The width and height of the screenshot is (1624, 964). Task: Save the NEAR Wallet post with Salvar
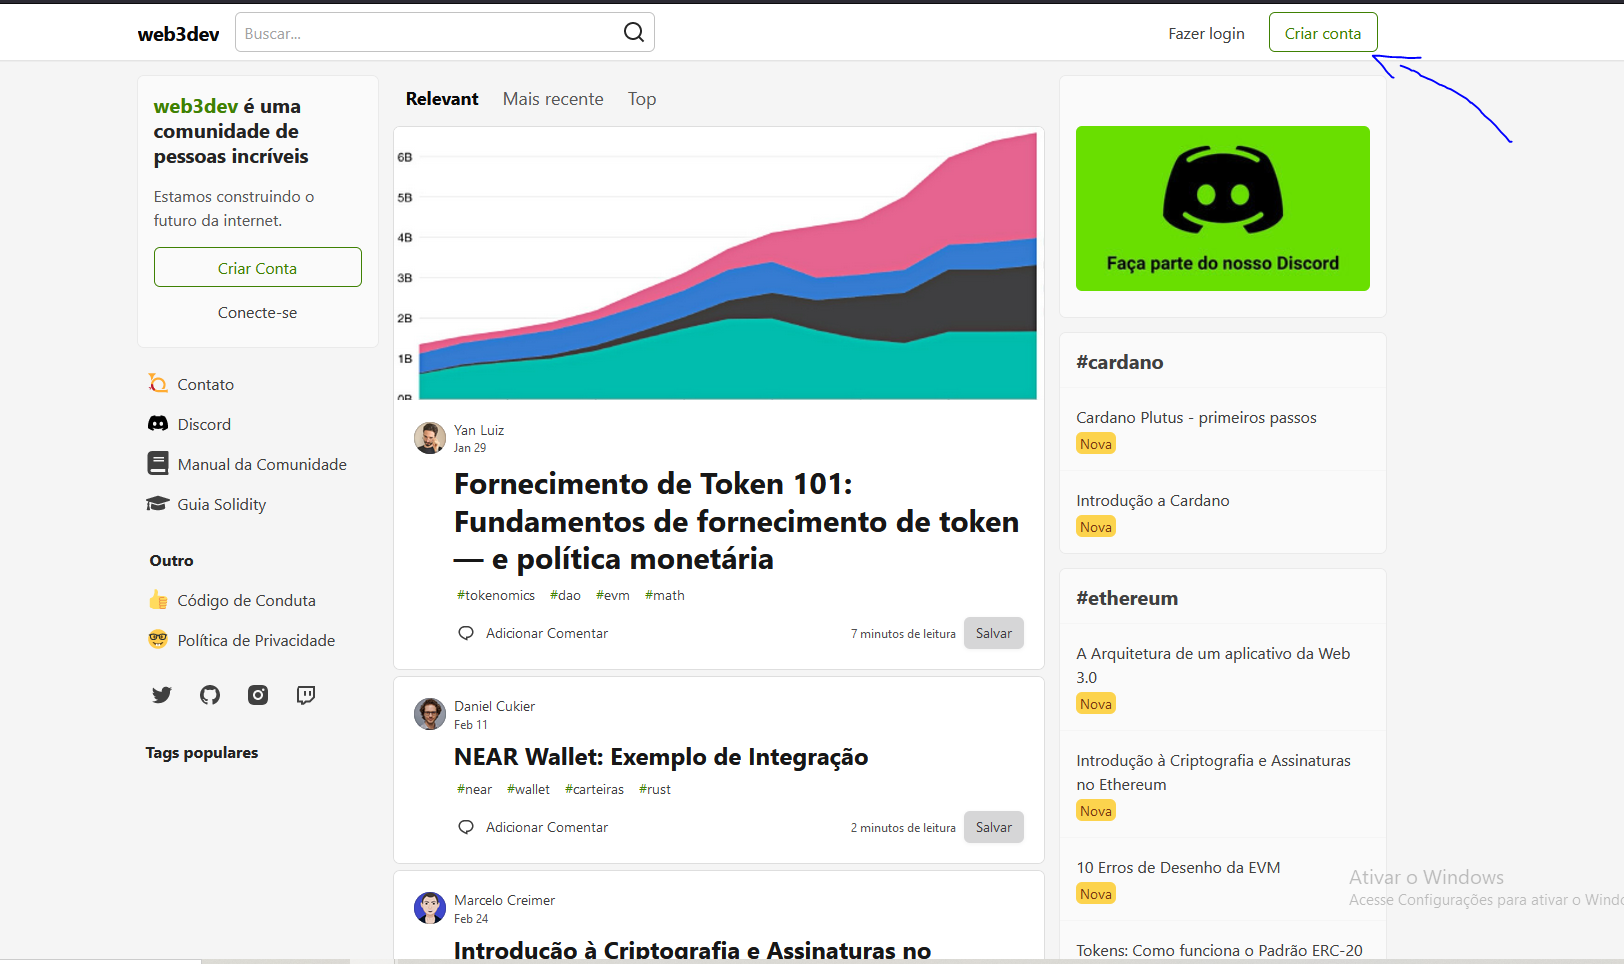click(993, 827)
